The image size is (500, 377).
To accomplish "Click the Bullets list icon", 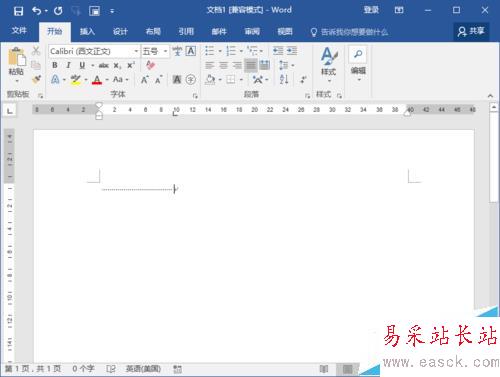I will pos(210,51).
